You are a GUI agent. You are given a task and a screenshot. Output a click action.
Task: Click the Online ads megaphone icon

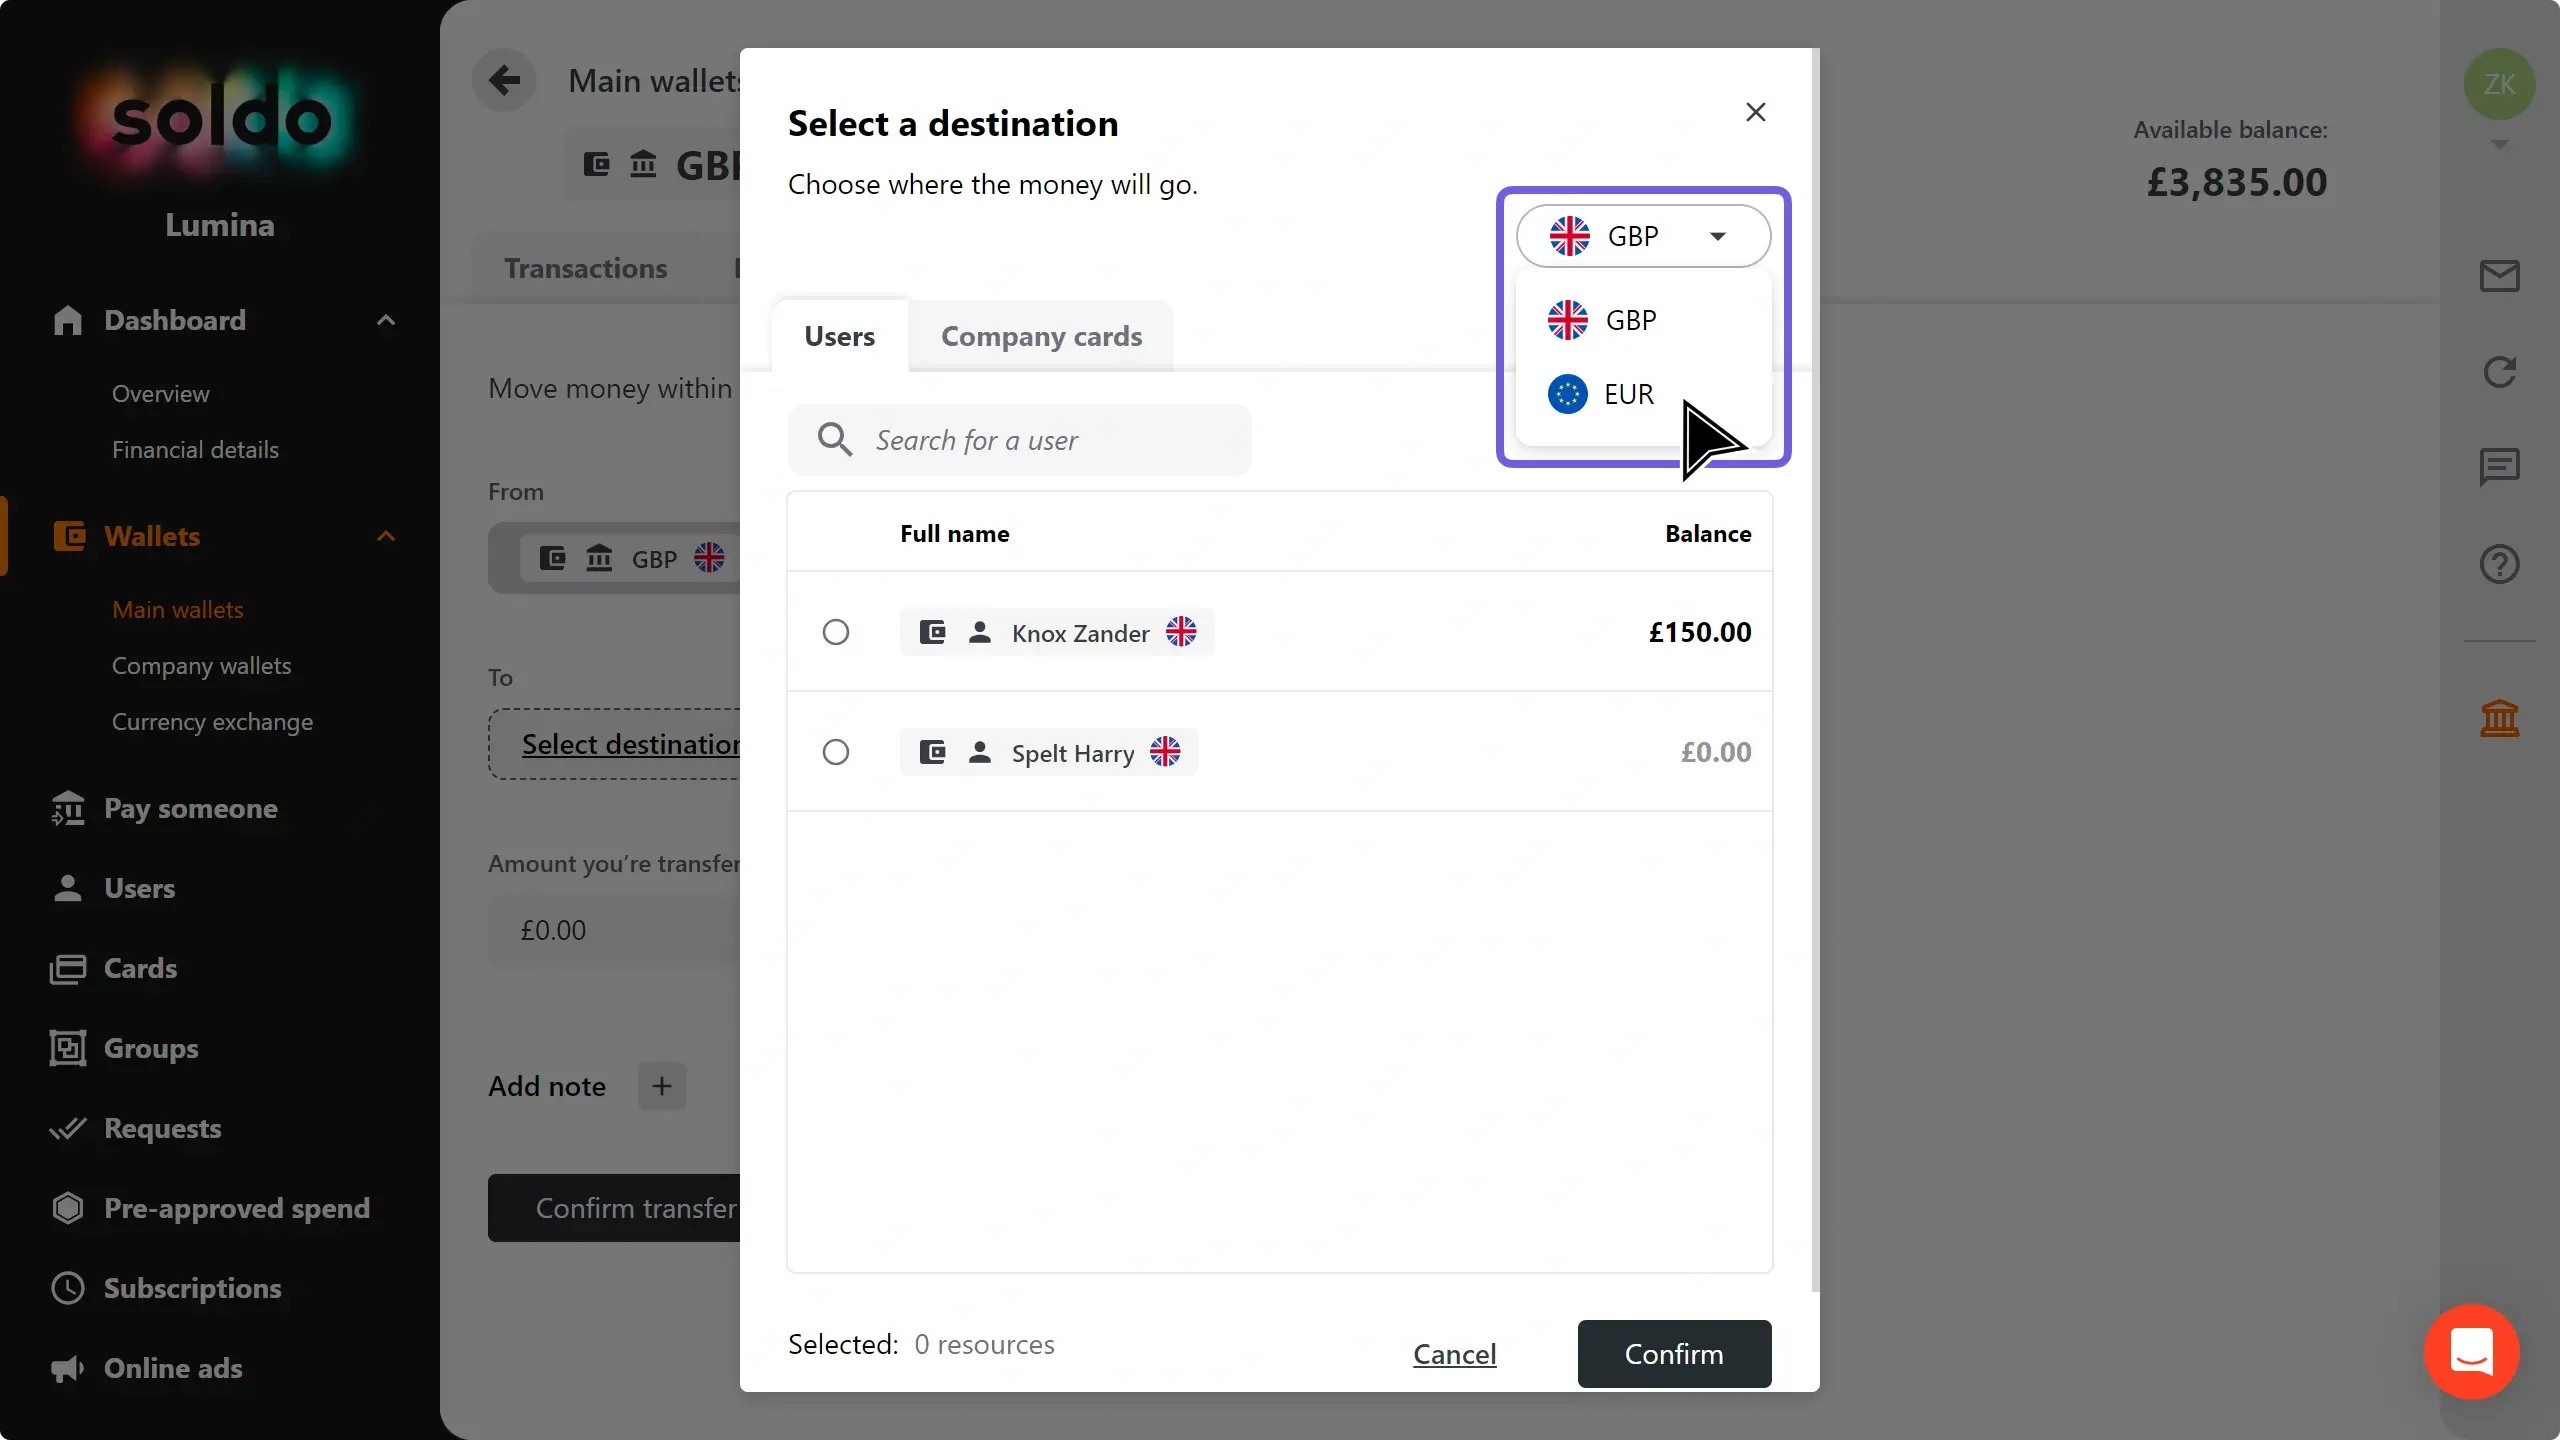[68, 1368]
